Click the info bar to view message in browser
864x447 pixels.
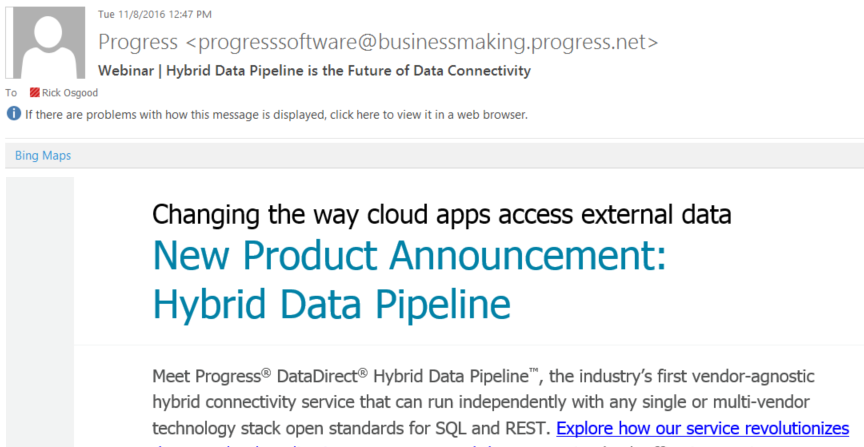(x=276, y=115)
